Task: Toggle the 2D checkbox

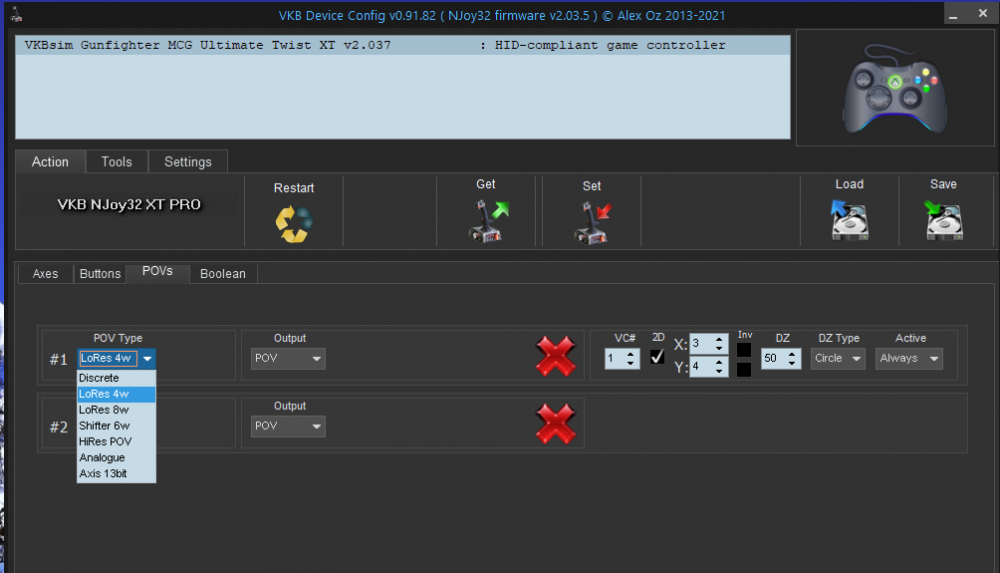Action: point(657,357)
